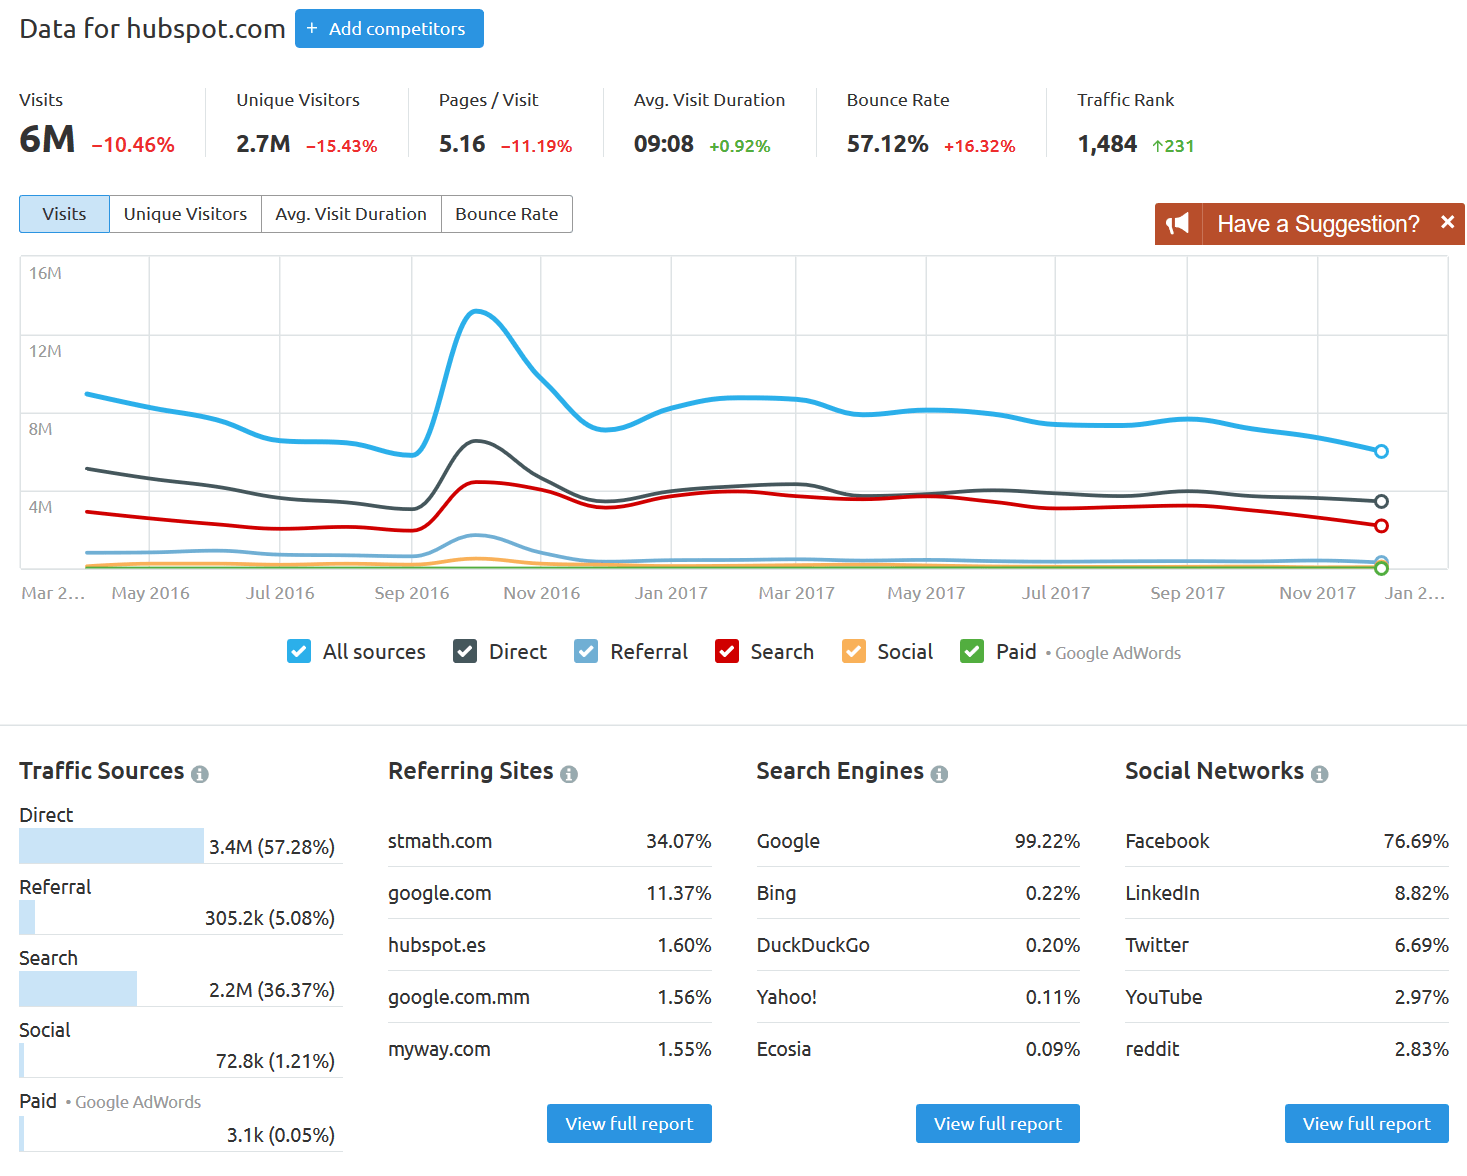Disable the Referral series checkbox
The height and width of the screenshot is (1176, 1467).
[x=586, y=652]
